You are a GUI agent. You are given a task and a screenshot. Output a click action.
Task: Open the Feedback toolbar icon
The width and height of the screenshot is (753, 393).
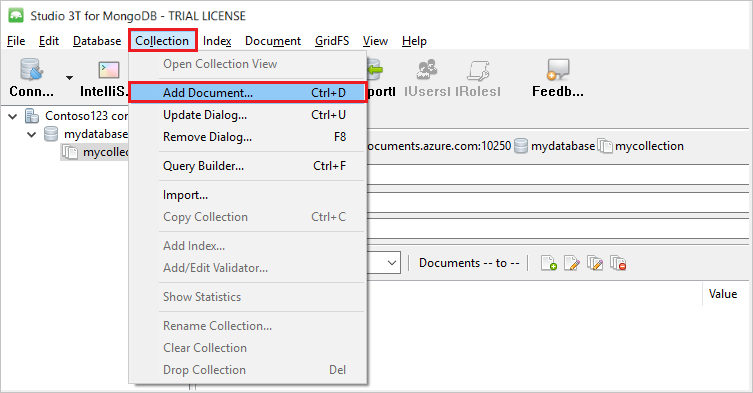point(558,70)
